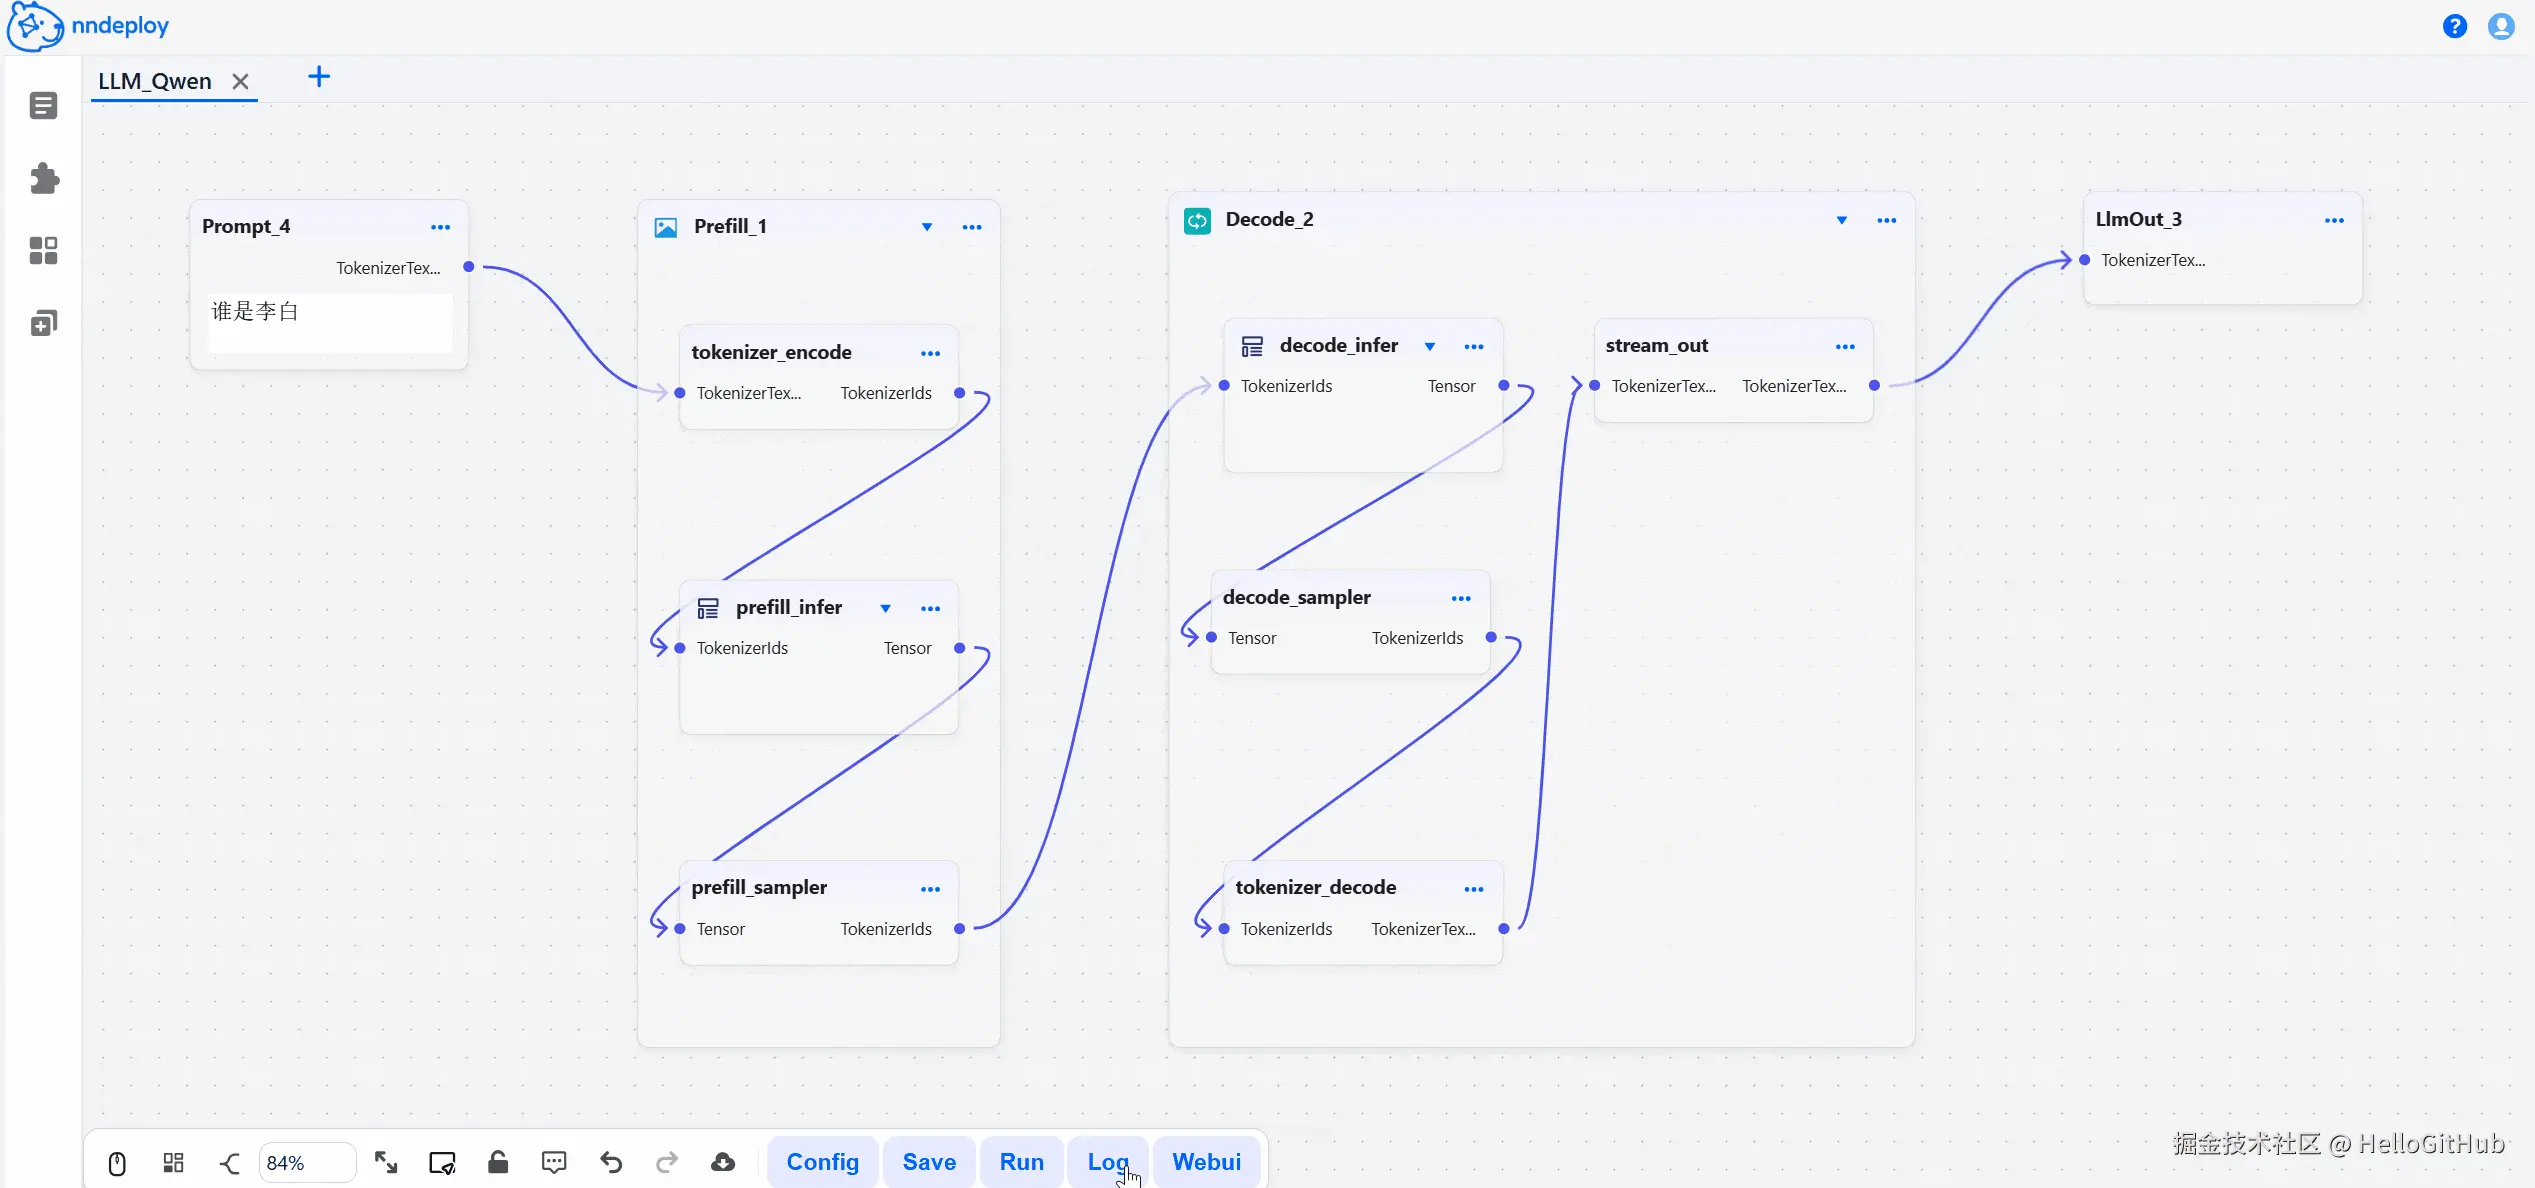Toggle the canvas lock icon
2535x1188 pixels.
pyautogui.click(x=498, y=1162)
